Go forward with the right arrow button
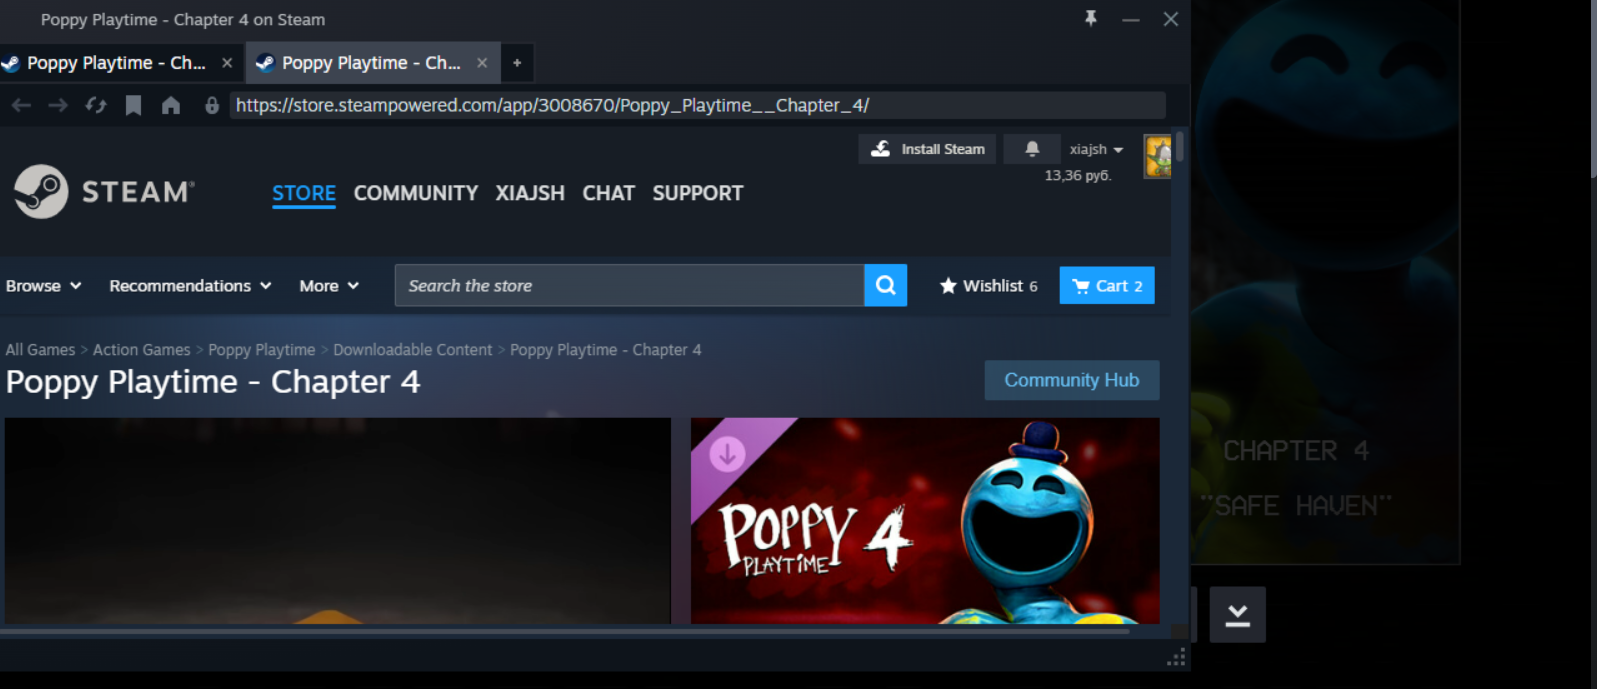The height and width of the screenshot is (689, 1597). point(58,105)
